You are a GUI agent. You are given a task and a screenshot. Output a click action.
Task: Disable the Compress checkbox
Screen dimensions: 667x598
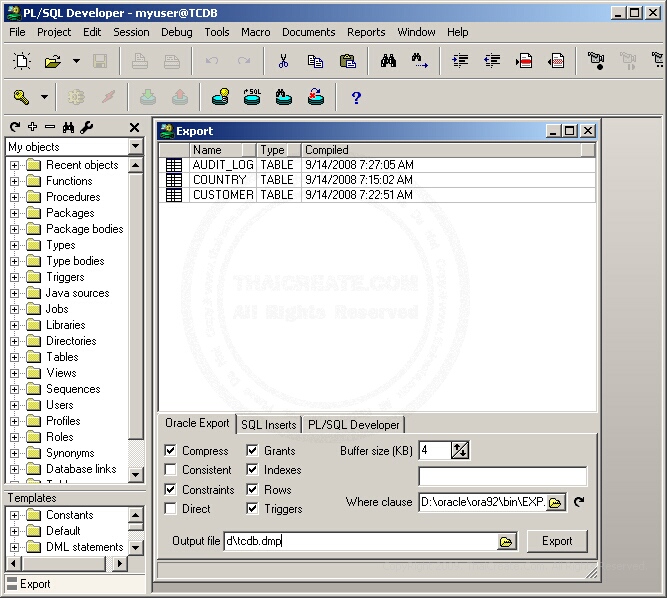171,451
